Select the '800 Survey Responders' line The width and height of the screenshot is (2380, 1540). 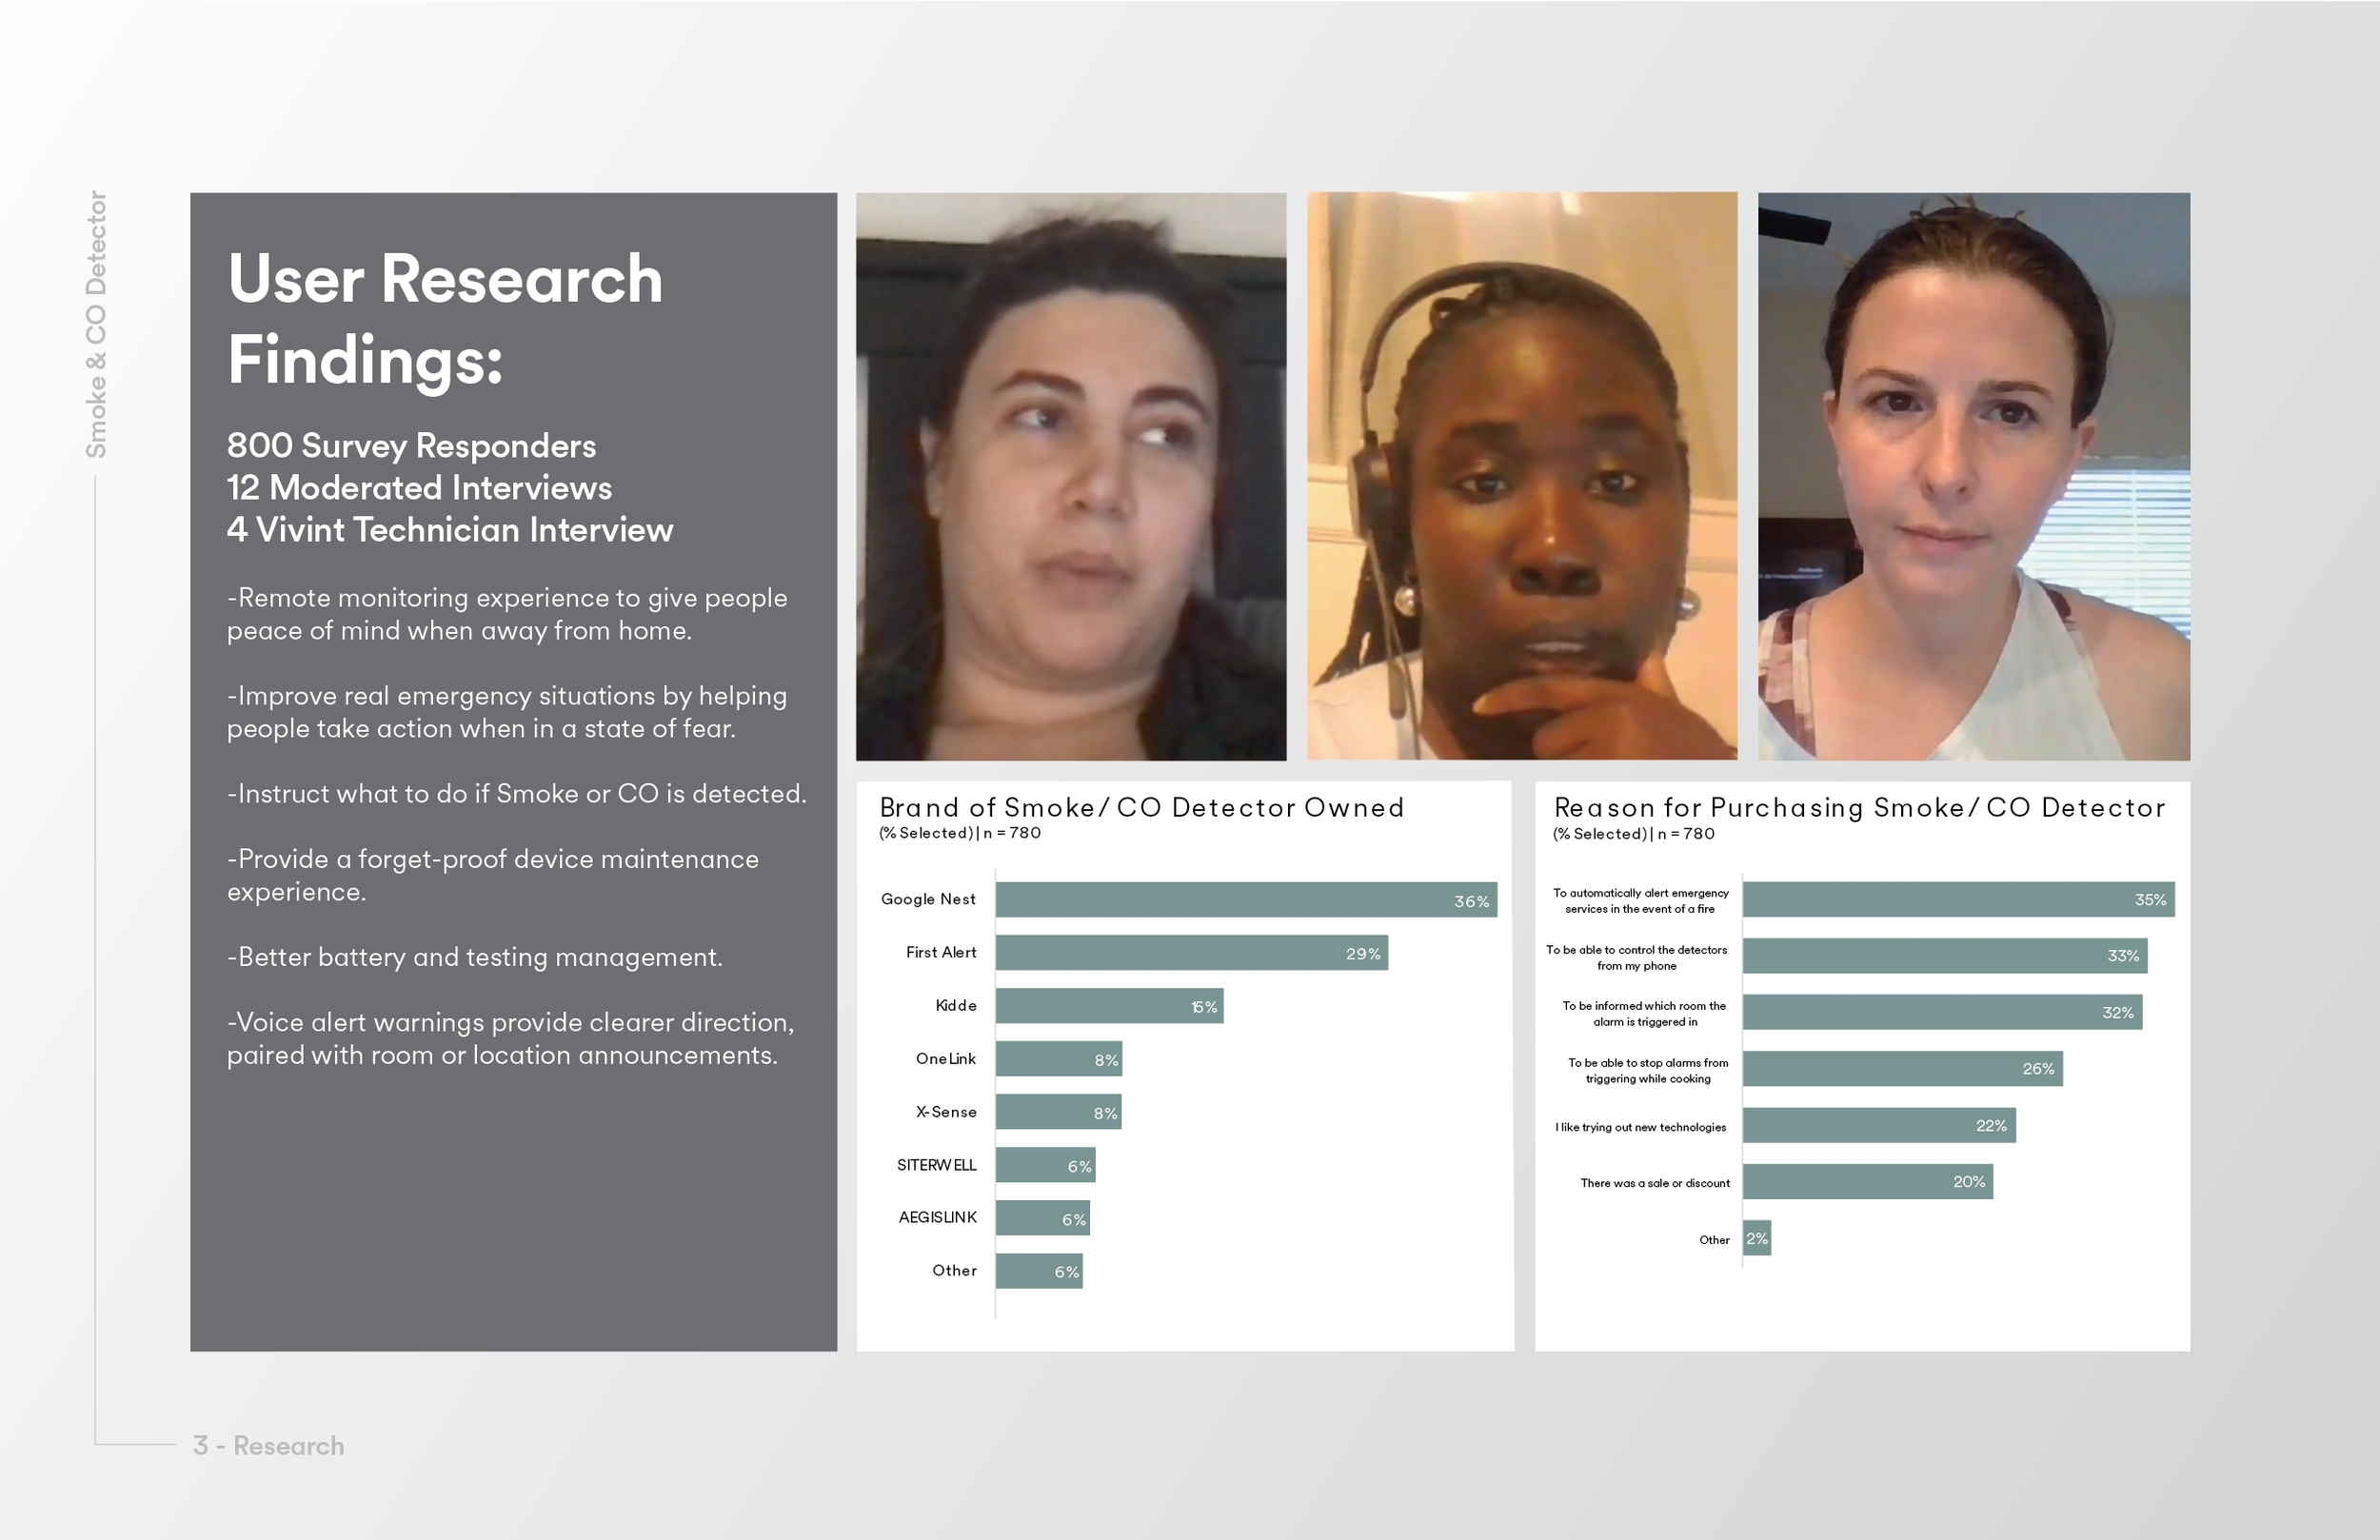point(411,445)
